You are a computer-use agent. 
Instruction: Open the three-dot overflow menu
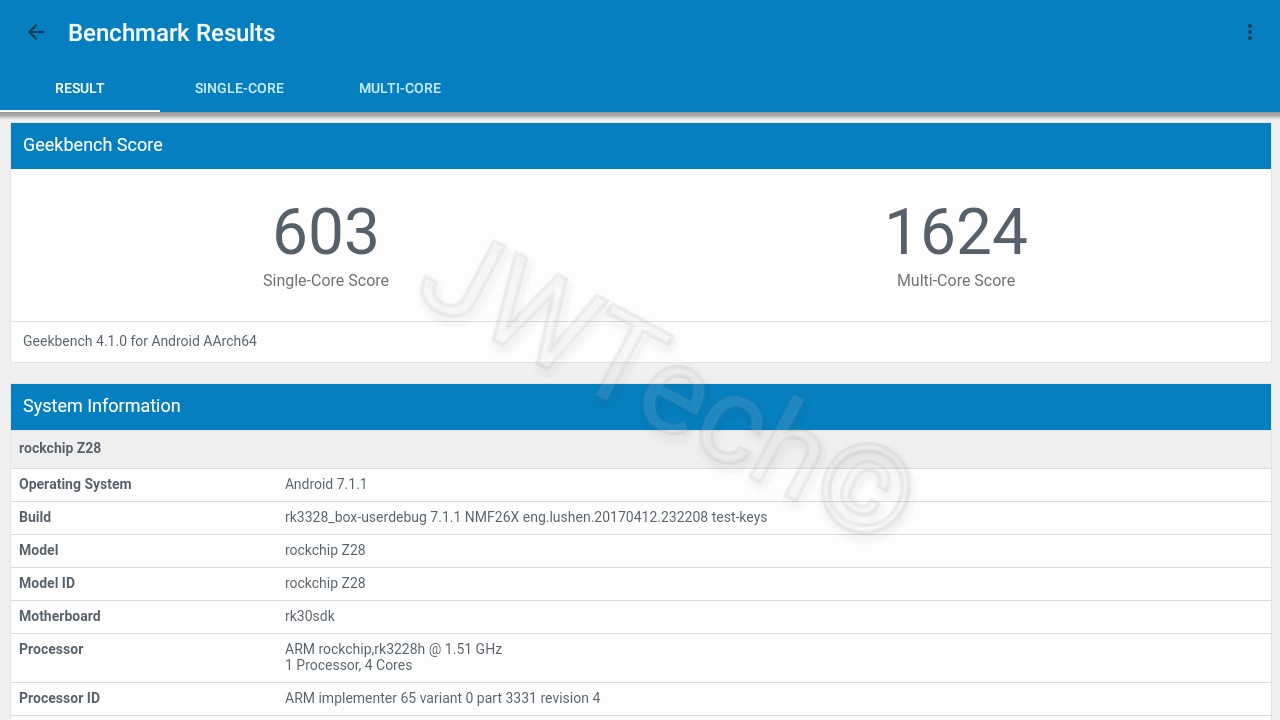pos(1249,32)
